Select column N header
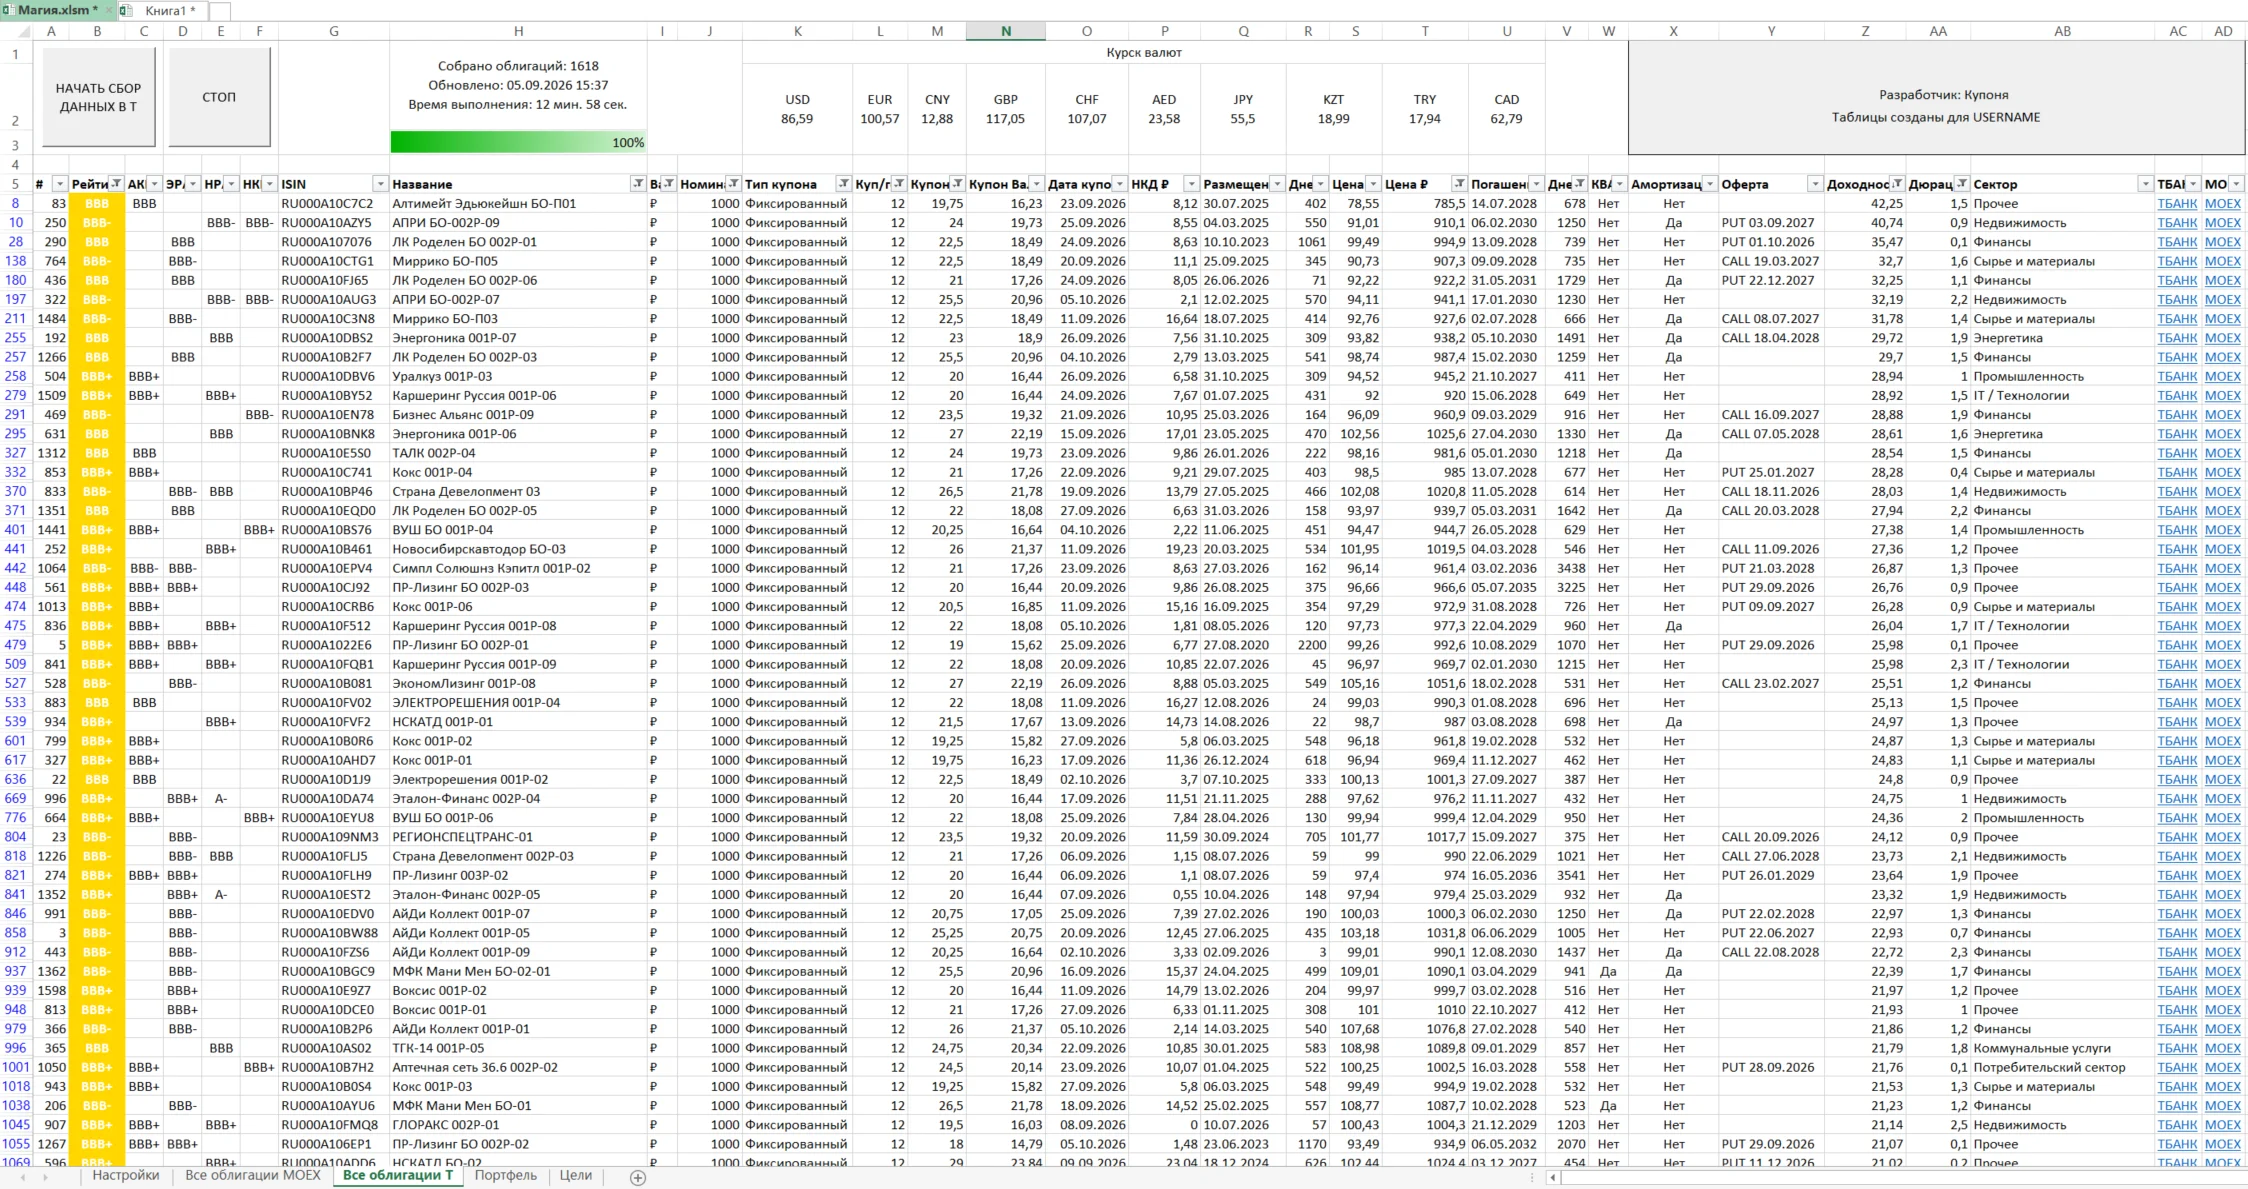This screenshot has width=2248, height=1189. click(1006, 31)
